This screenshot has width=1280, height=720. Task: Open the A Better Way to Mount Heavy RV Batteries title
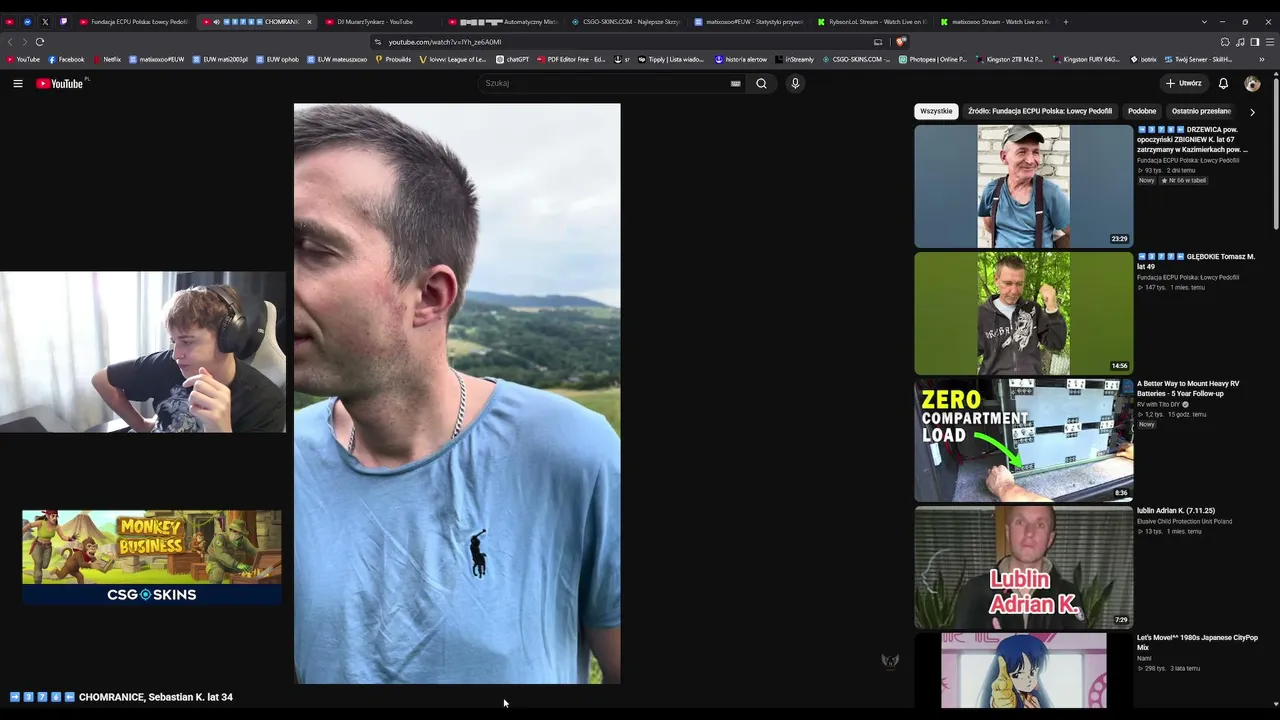click(1188, 389)
